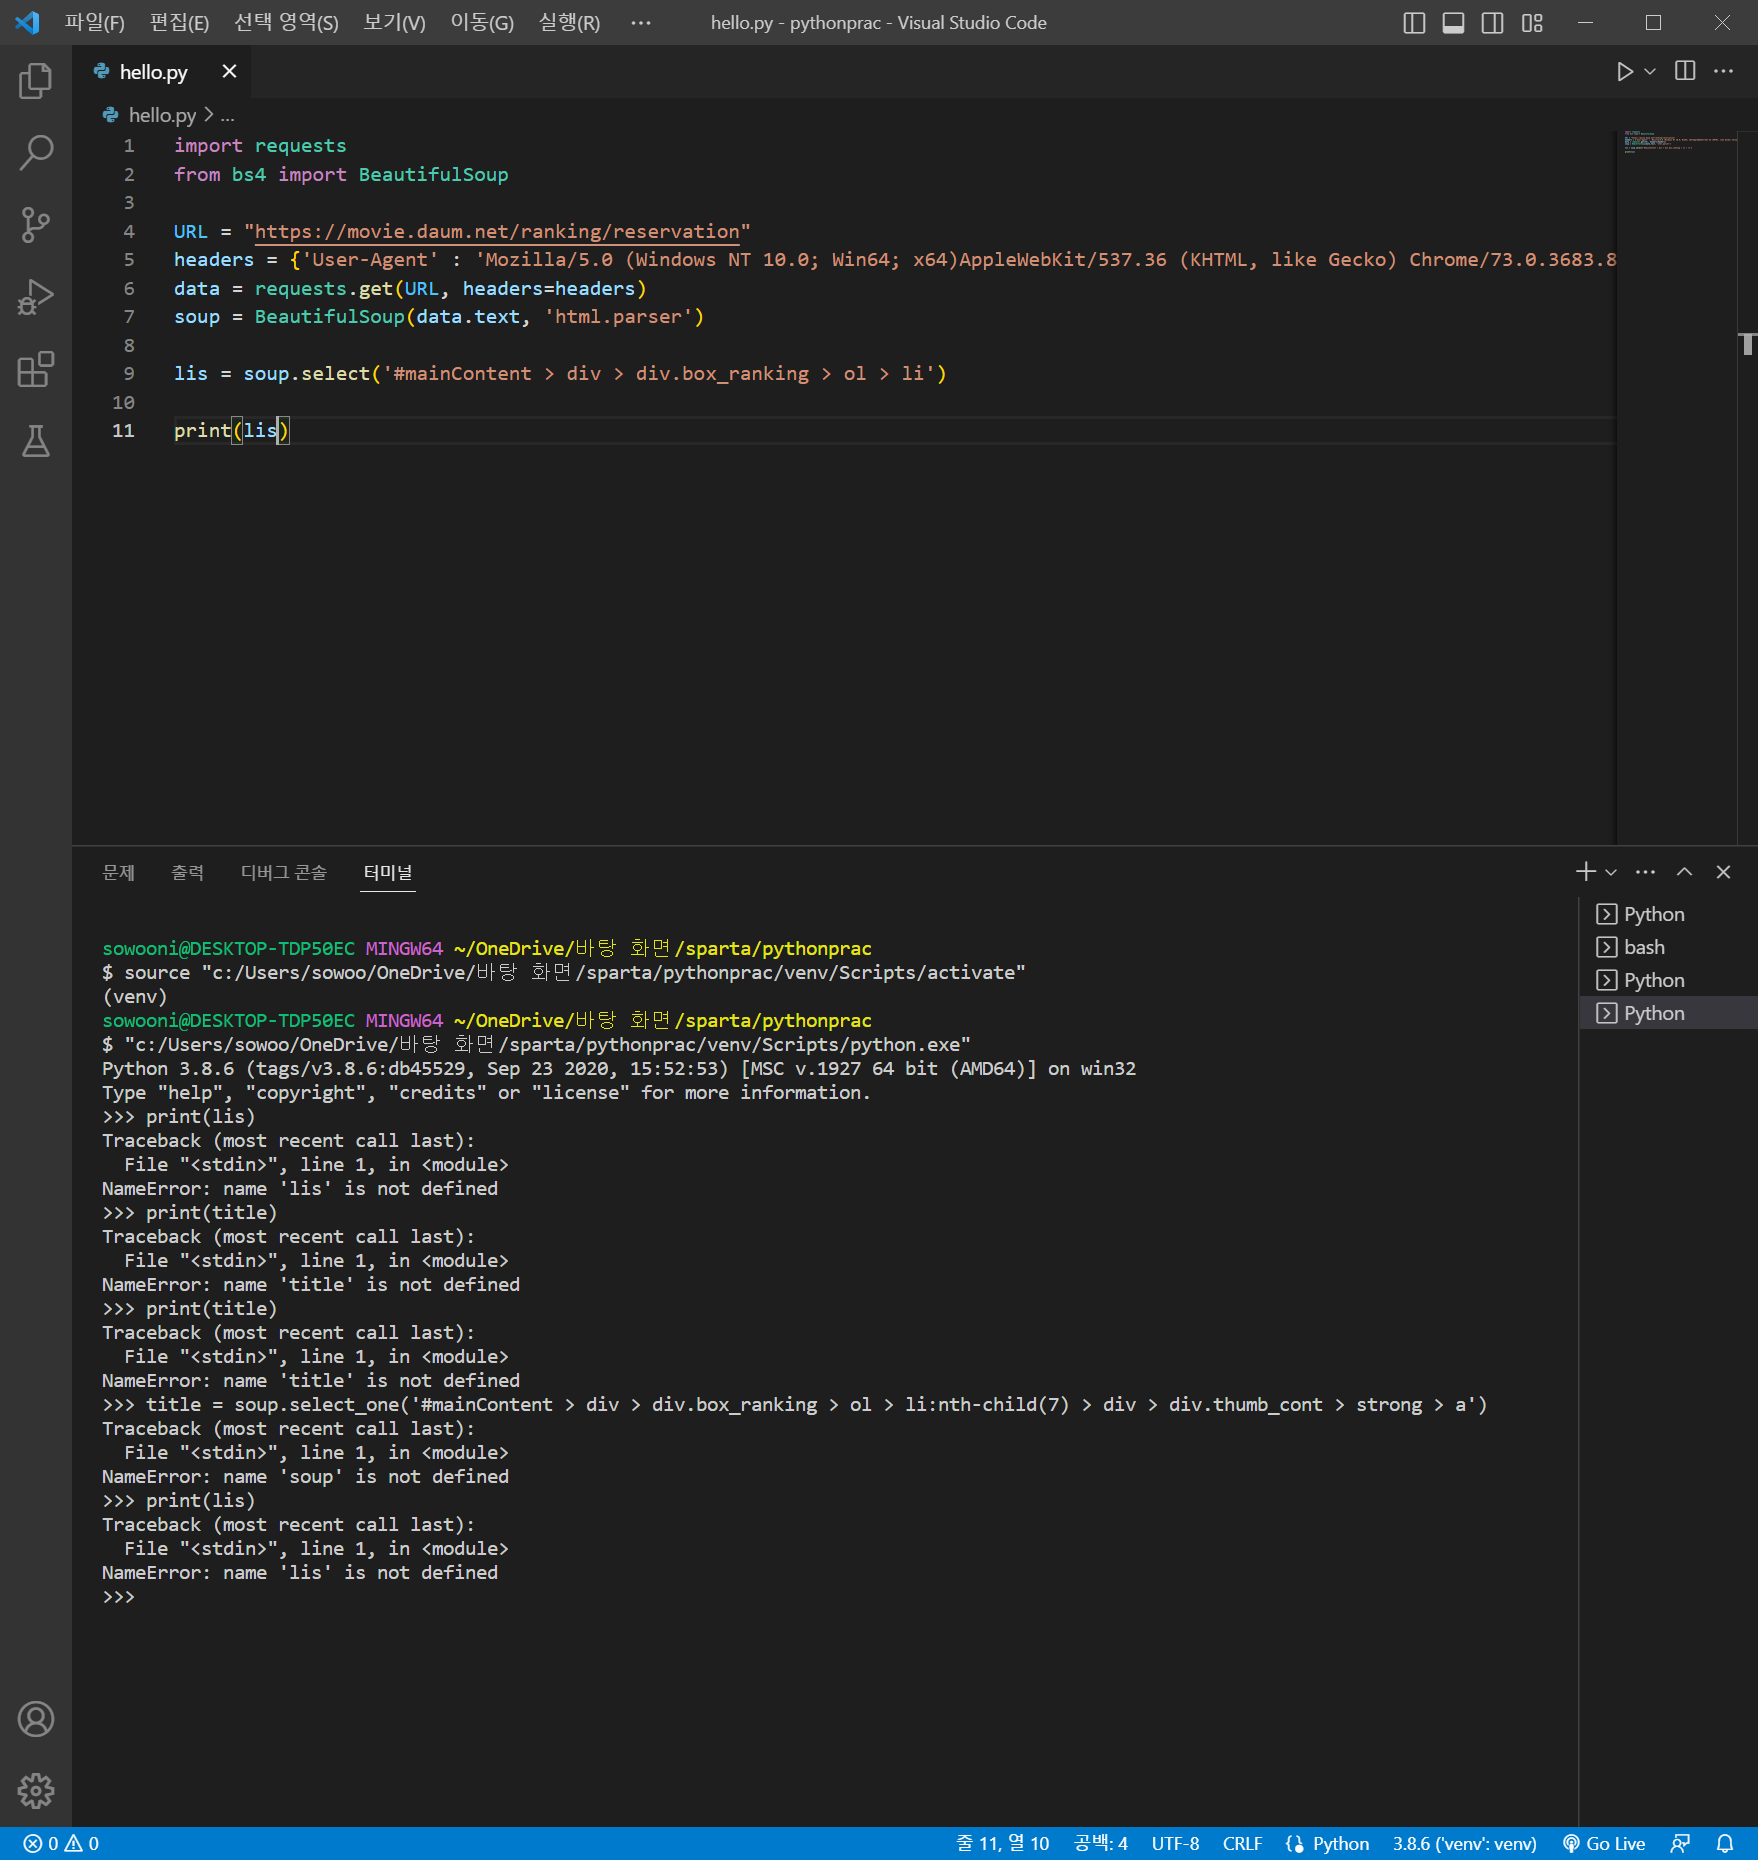Click the editor vertical scrollbar marker
The width and height of the screenshot is (1758, 1860).
pyautogui.click(x=1748, y=344)
